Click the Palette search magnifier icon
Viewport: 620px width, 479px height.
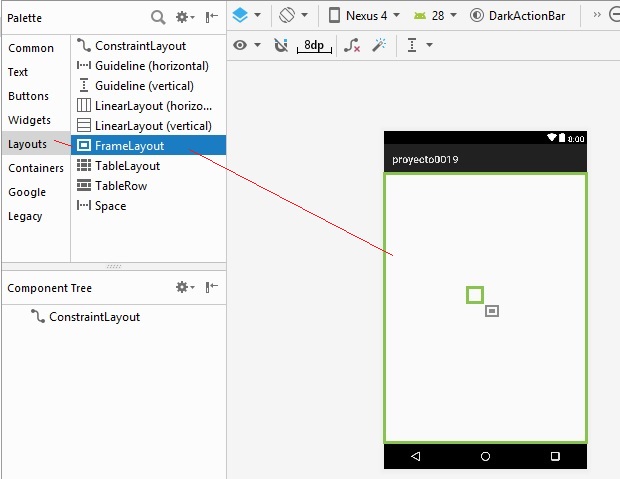(157, 17)
